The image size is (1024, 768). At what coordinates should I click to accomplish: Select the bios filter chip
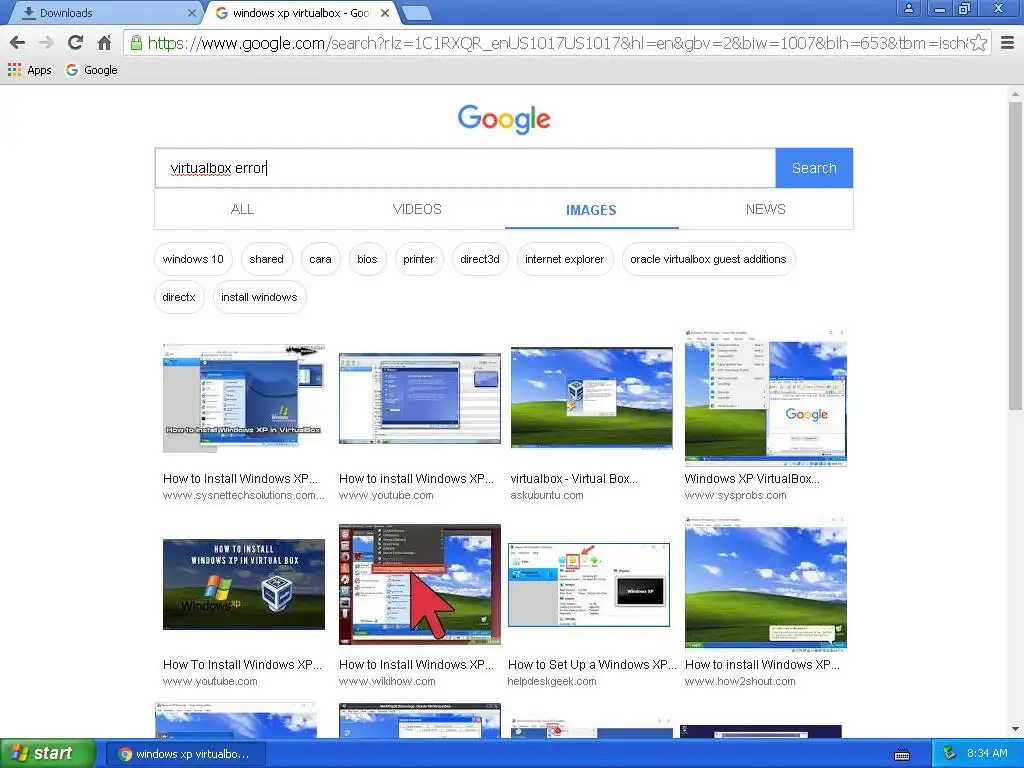pos(367,259)
